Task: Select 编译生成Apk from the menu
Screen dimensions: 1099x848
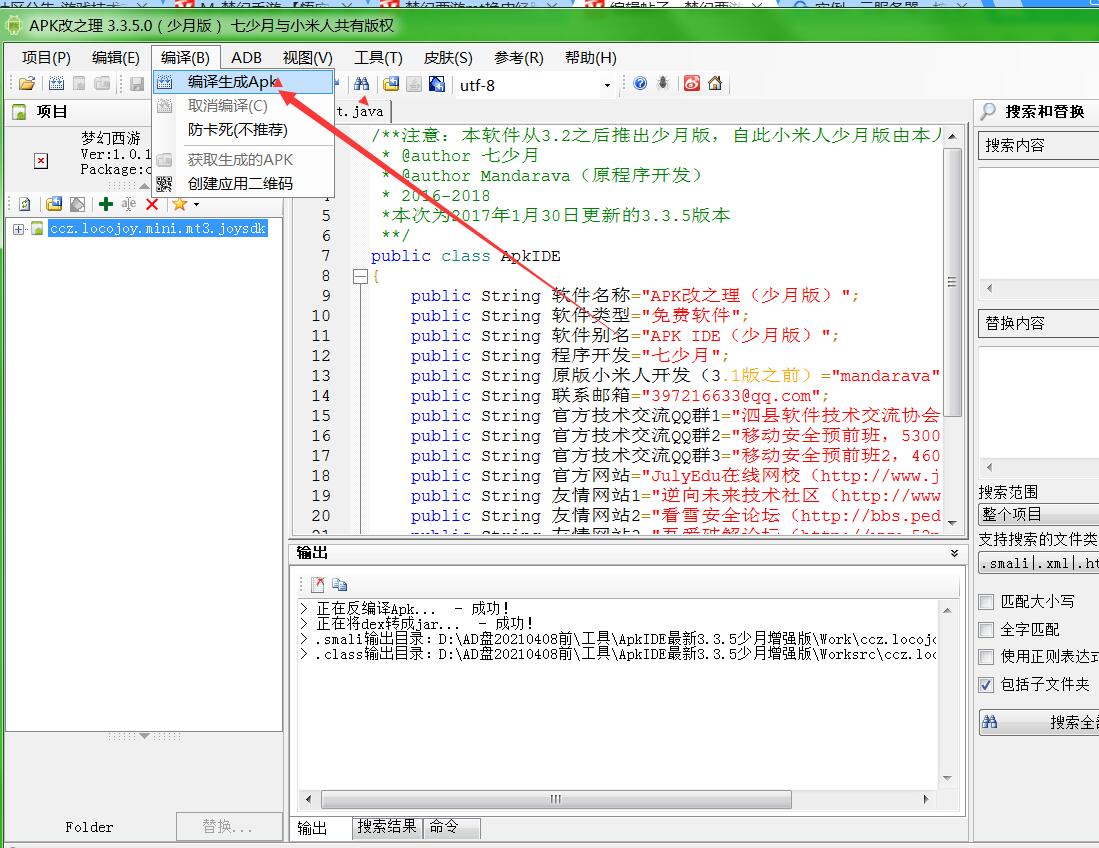Action: [232, 82]
